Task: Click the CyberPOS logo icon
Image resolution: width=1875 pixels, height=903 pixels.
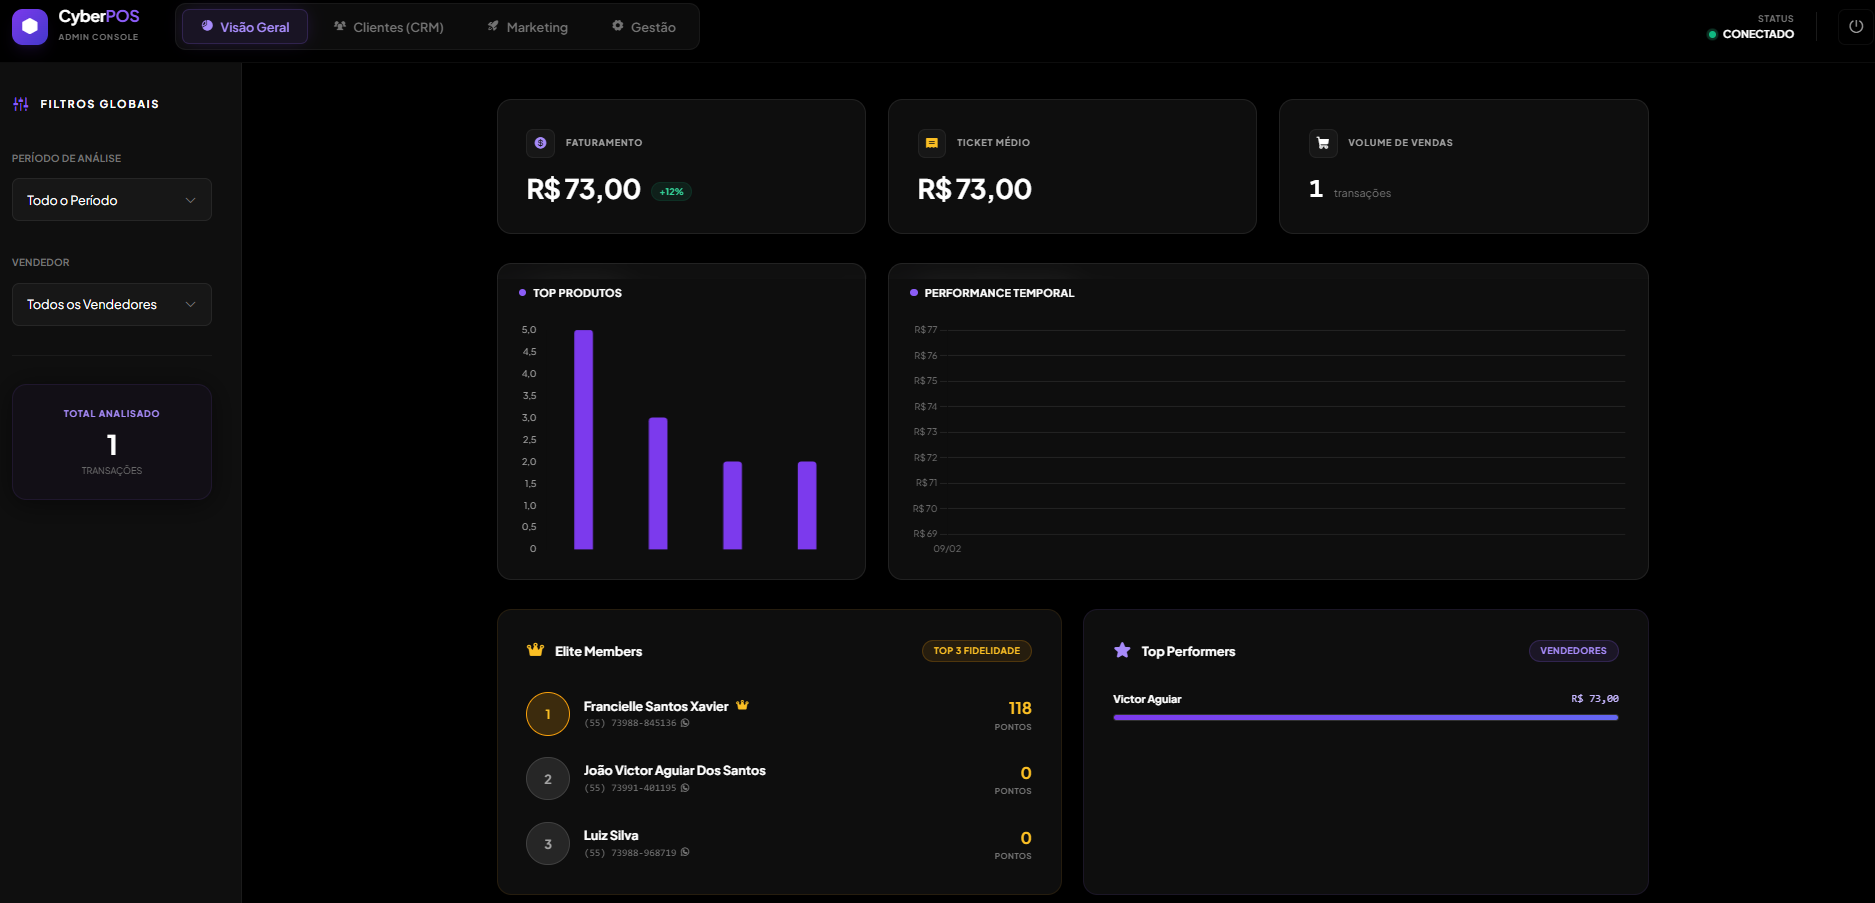Action: click(x=29, y=26)
